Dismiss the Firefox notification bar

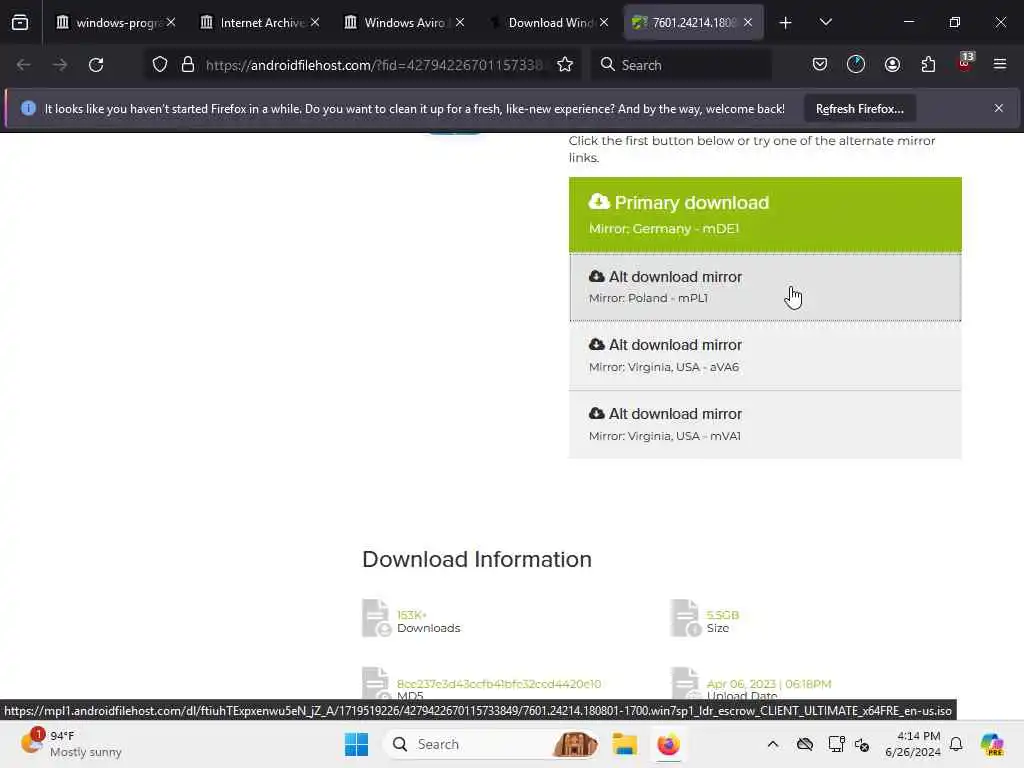[999, 108]
